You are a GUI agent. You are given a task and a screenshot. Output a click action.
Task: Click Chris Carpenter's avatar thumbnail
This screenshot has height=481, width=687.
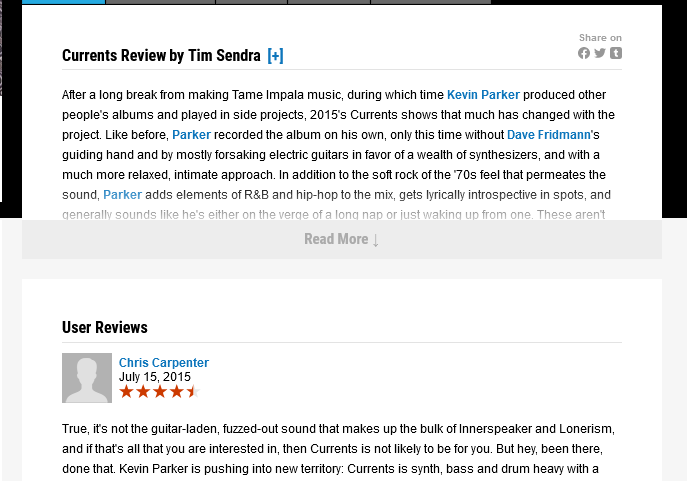click(x=87, y=378)
